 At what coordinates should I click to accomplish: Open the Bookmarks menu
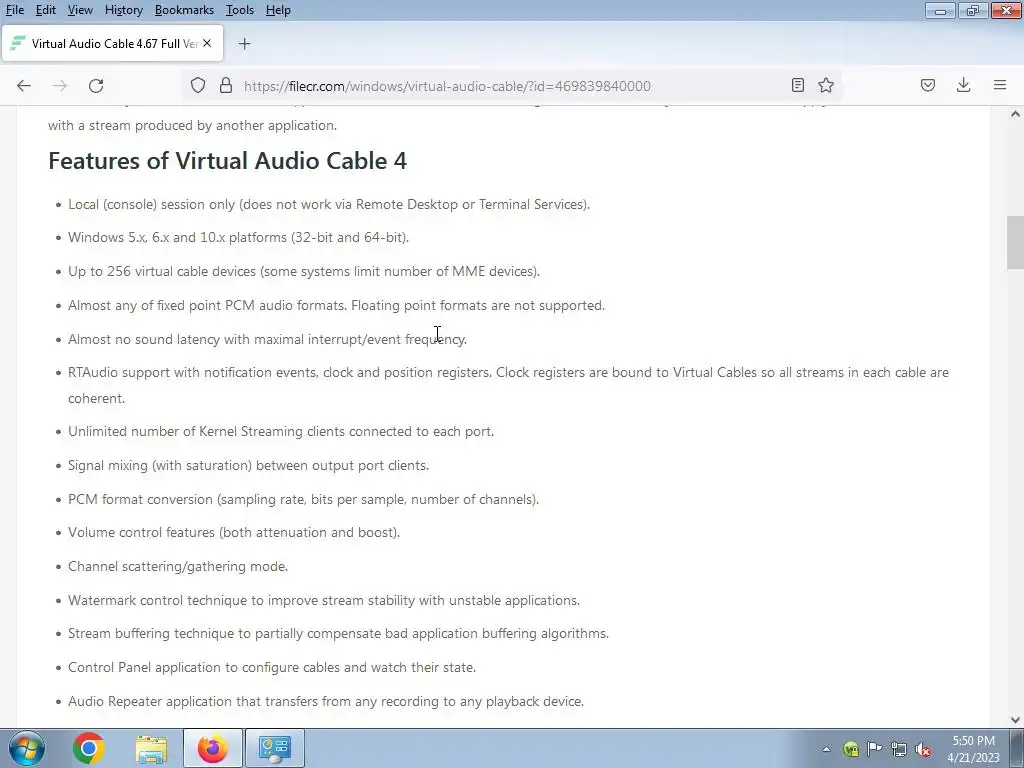(184, 10)
